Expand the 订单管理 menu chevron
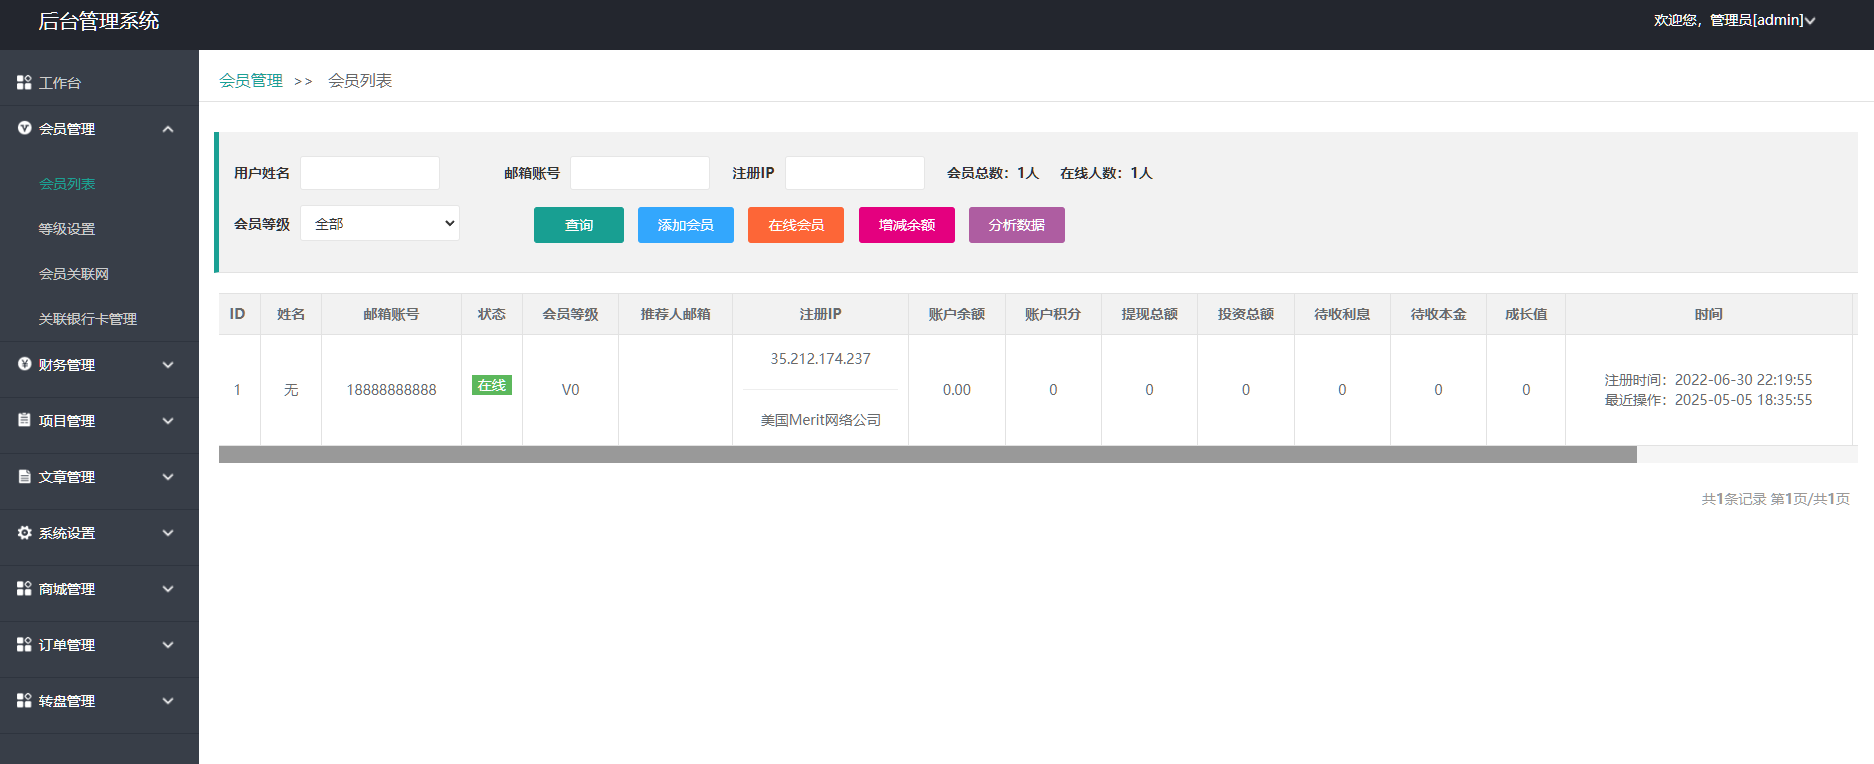This screenshot has height=764, width=1874. click(x=168, y=645)
